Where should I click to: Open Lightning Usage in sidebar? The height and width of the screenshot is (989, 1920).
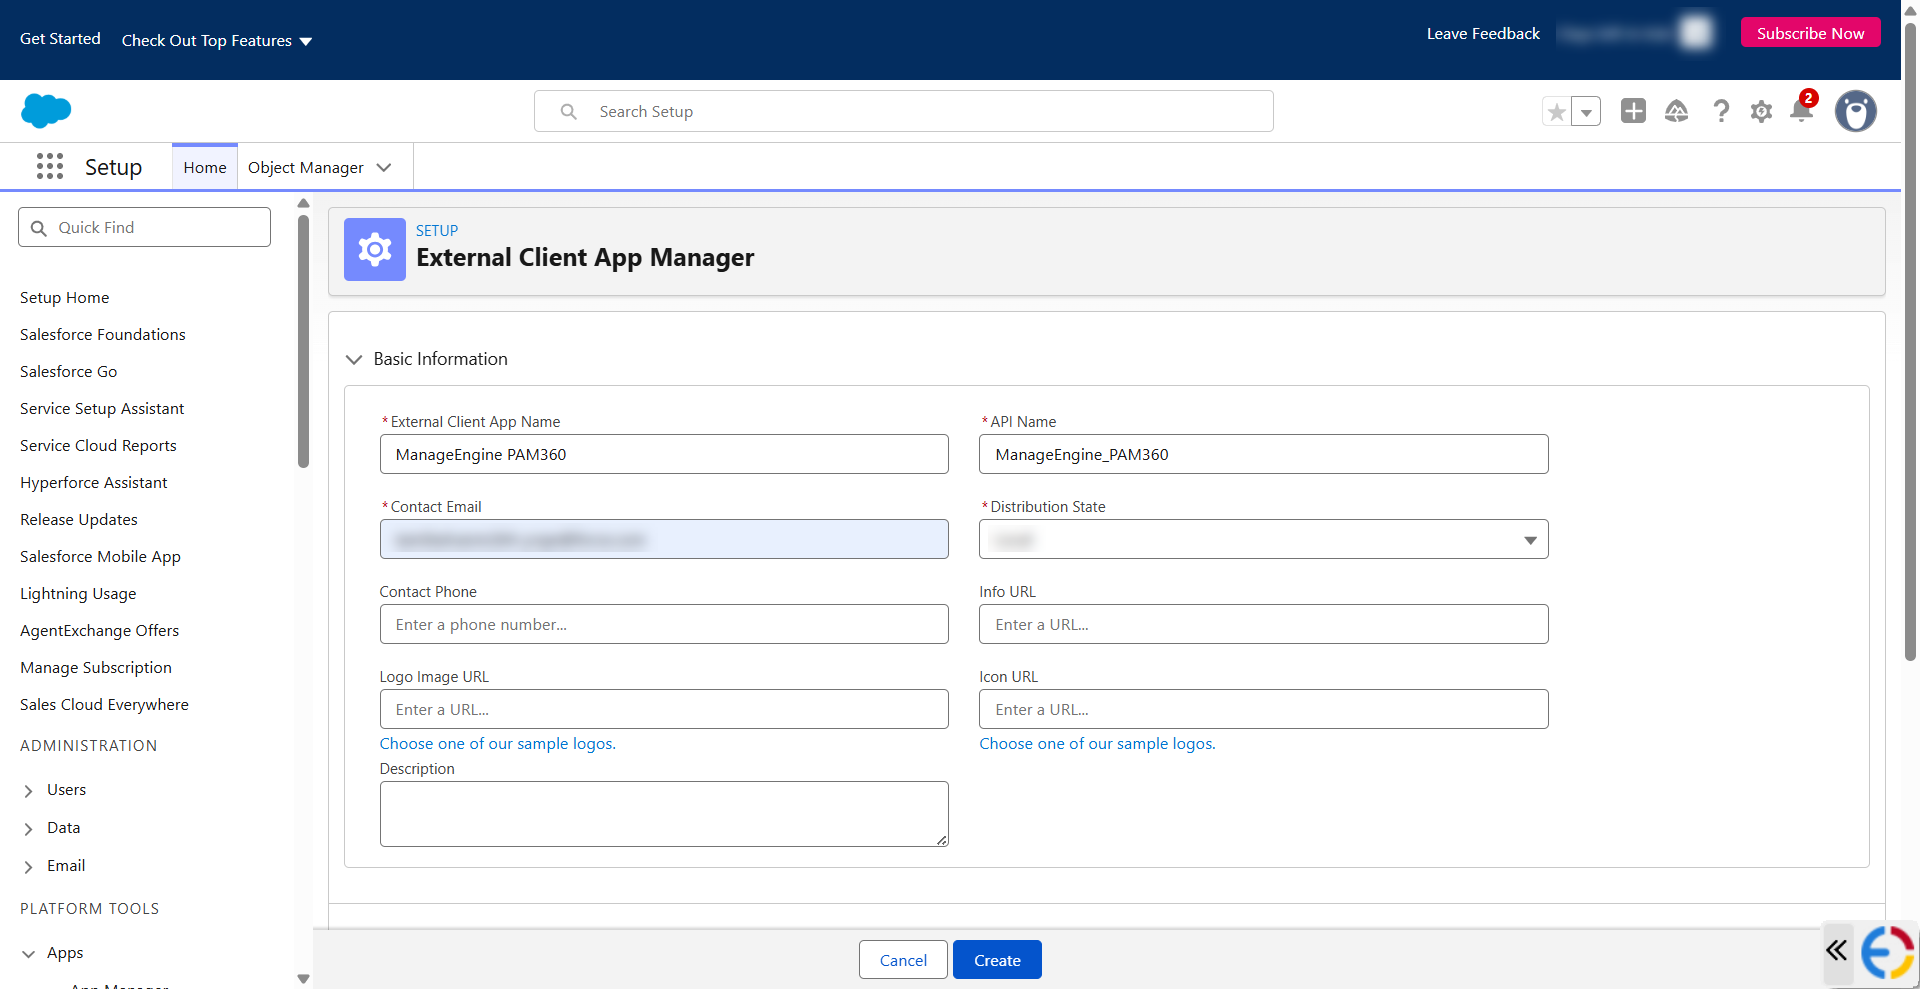[78, 594]
